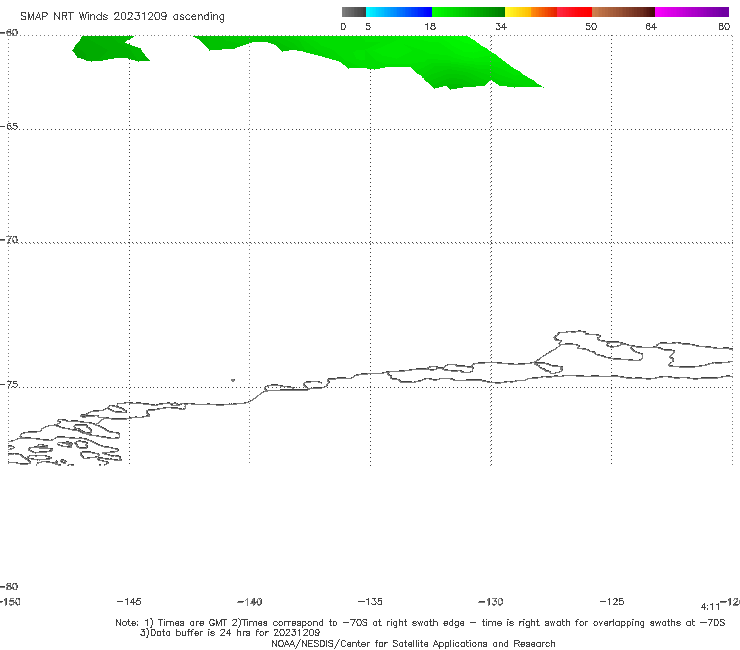Click the gray segment of the wind colorbar
The image size is (740, 650).
click(x=354, y=12)
